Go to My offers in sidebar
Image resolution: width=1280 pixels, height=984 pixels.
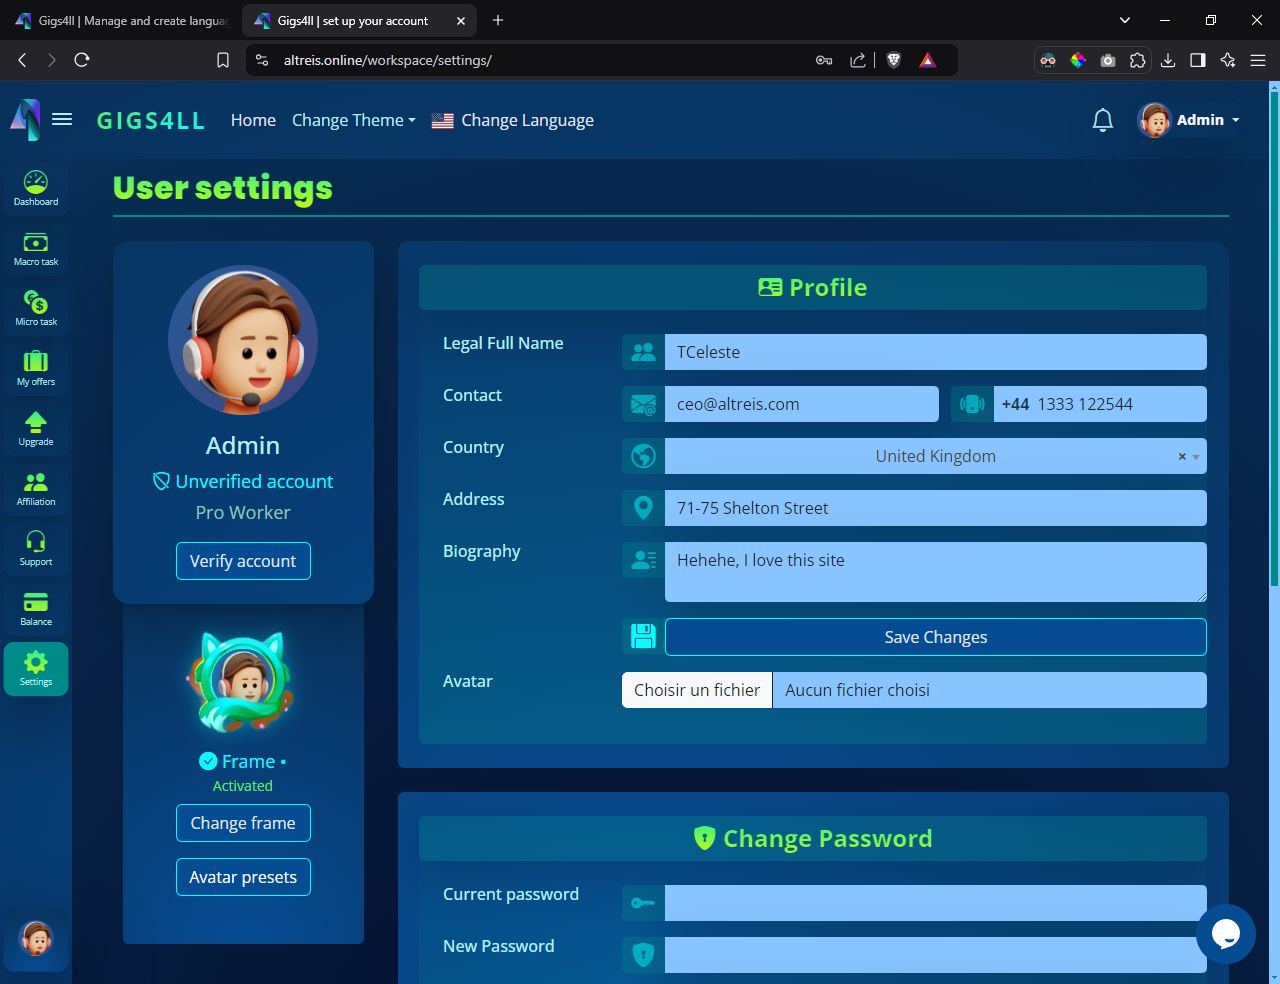[36, 368]
